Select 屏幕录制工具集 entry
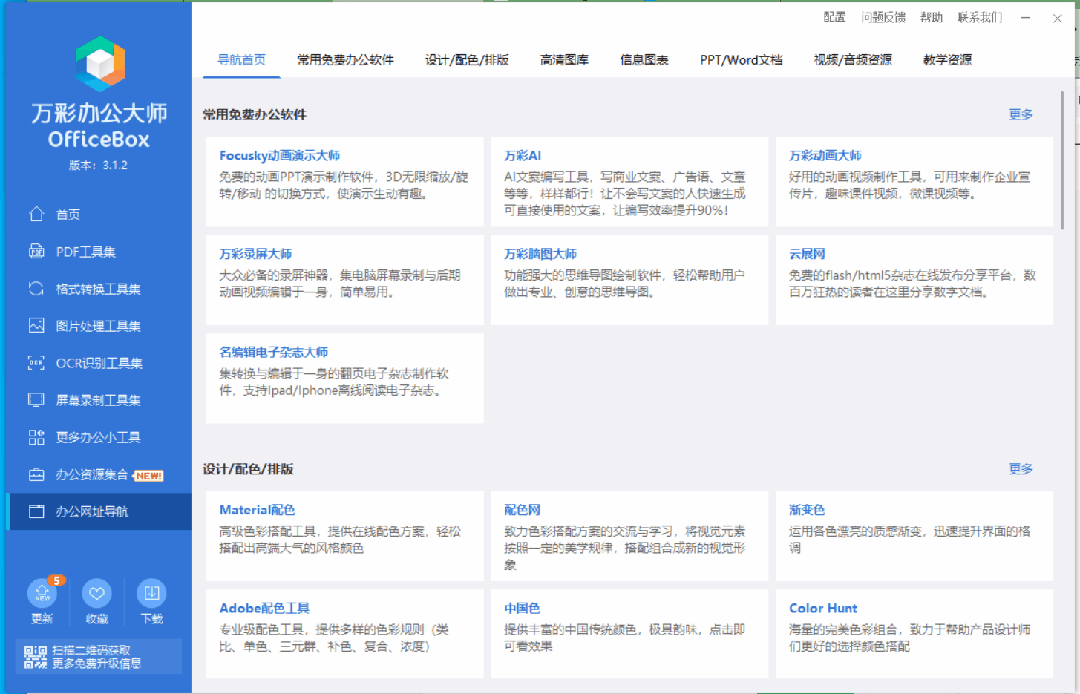Viewport: 1080px width, 694px height. point(99,400)
